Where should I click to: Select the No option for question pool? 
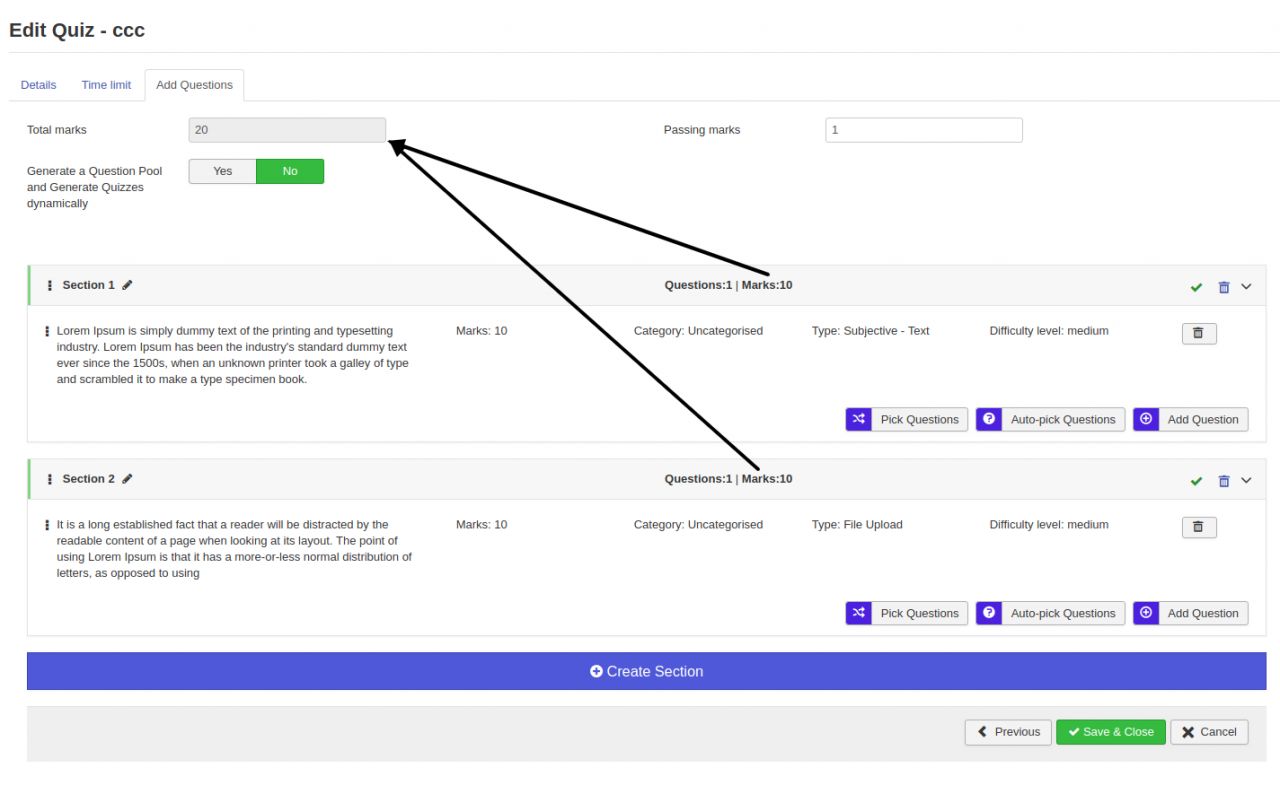coord(290,171)
